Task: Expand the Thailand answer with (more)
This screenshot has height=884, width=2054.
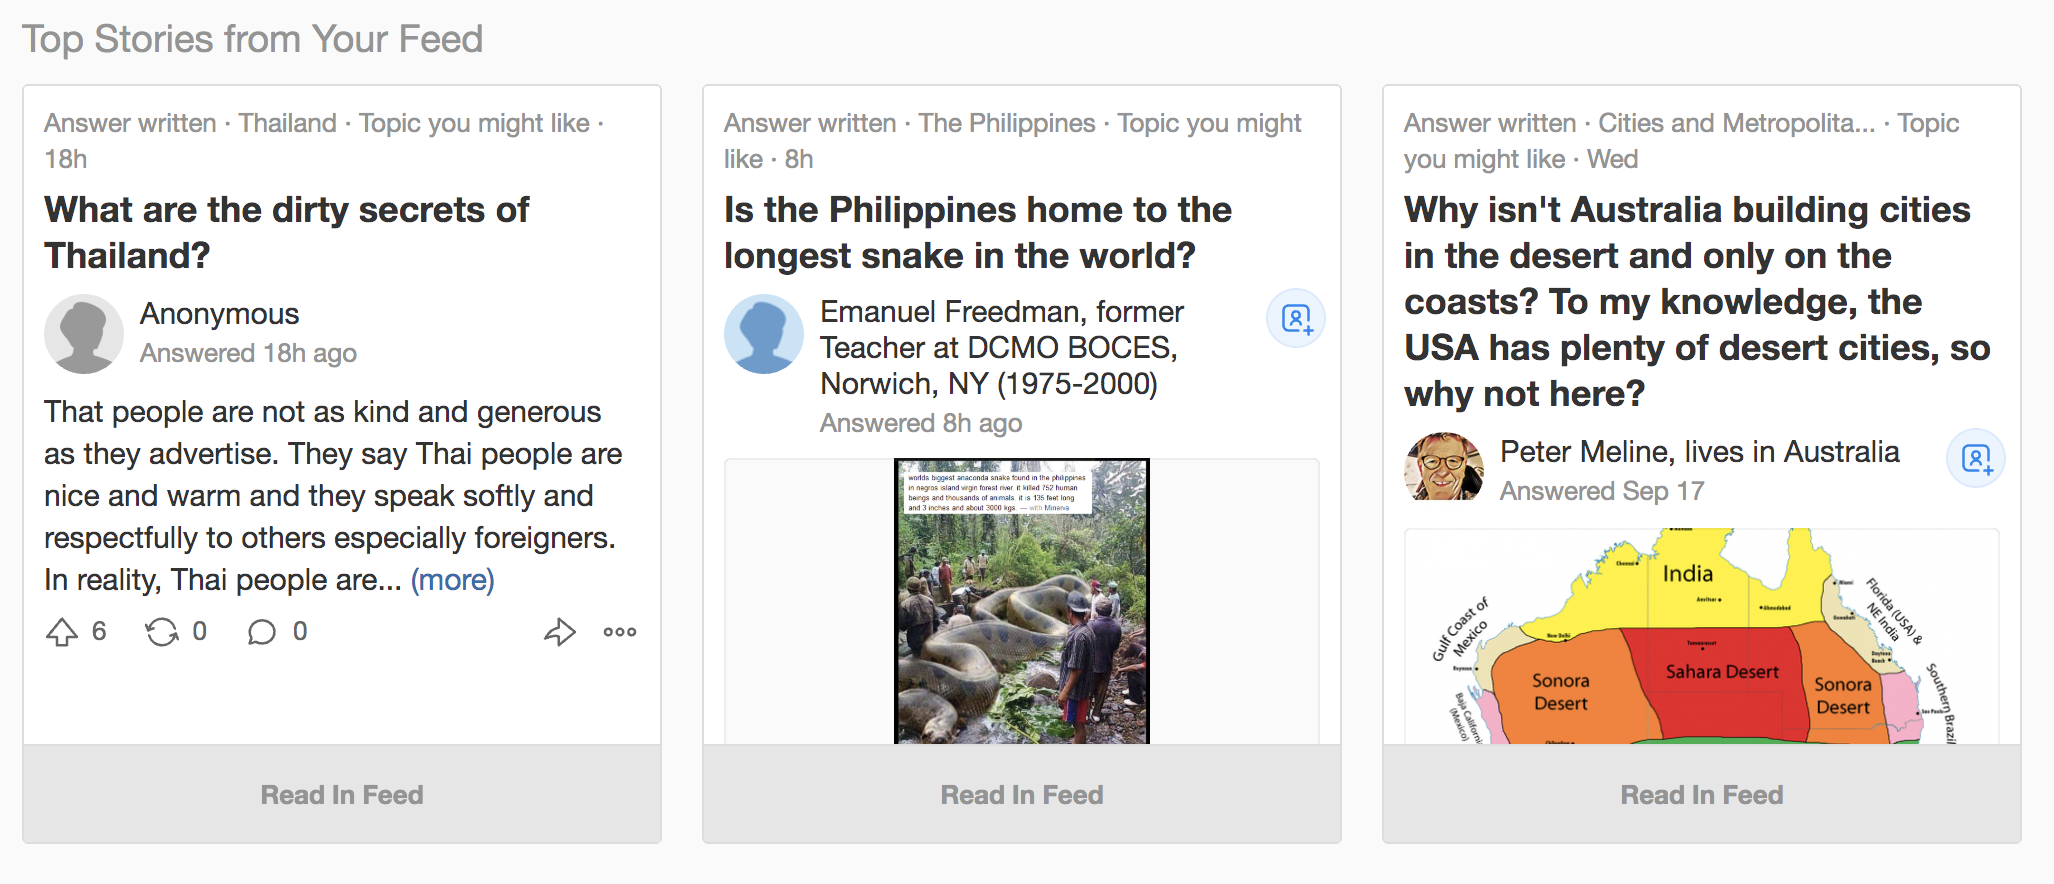Action: pyautogui.click(x=453, y=580)
